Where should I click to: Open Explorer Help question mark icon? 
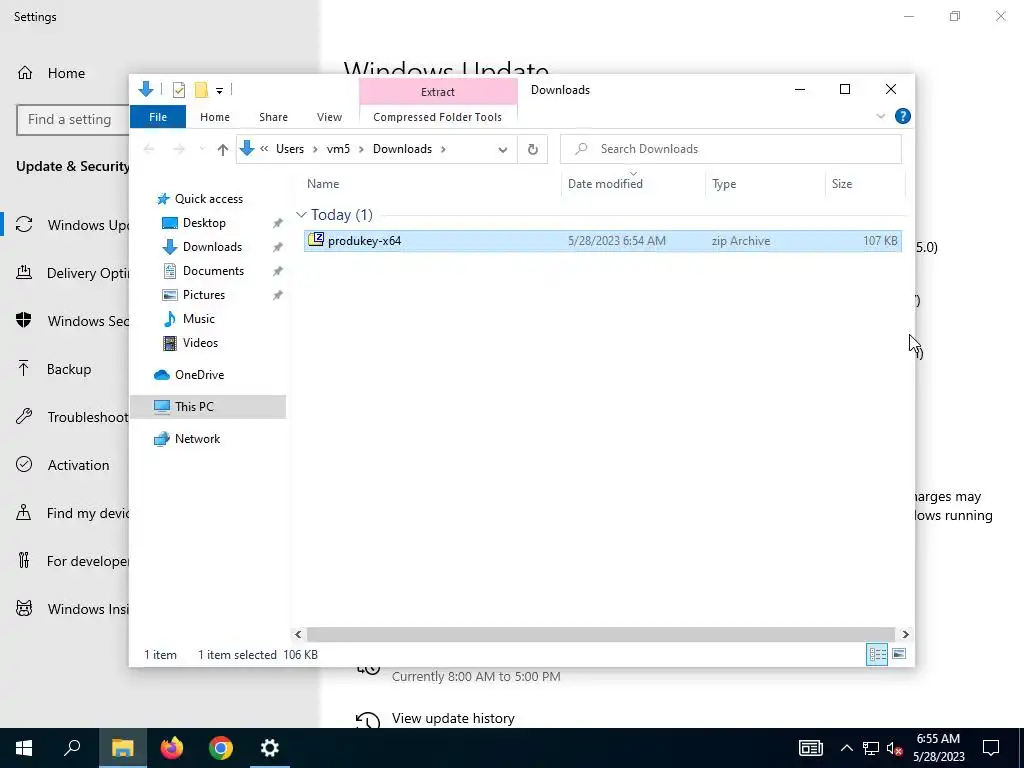tap(903, 116)
